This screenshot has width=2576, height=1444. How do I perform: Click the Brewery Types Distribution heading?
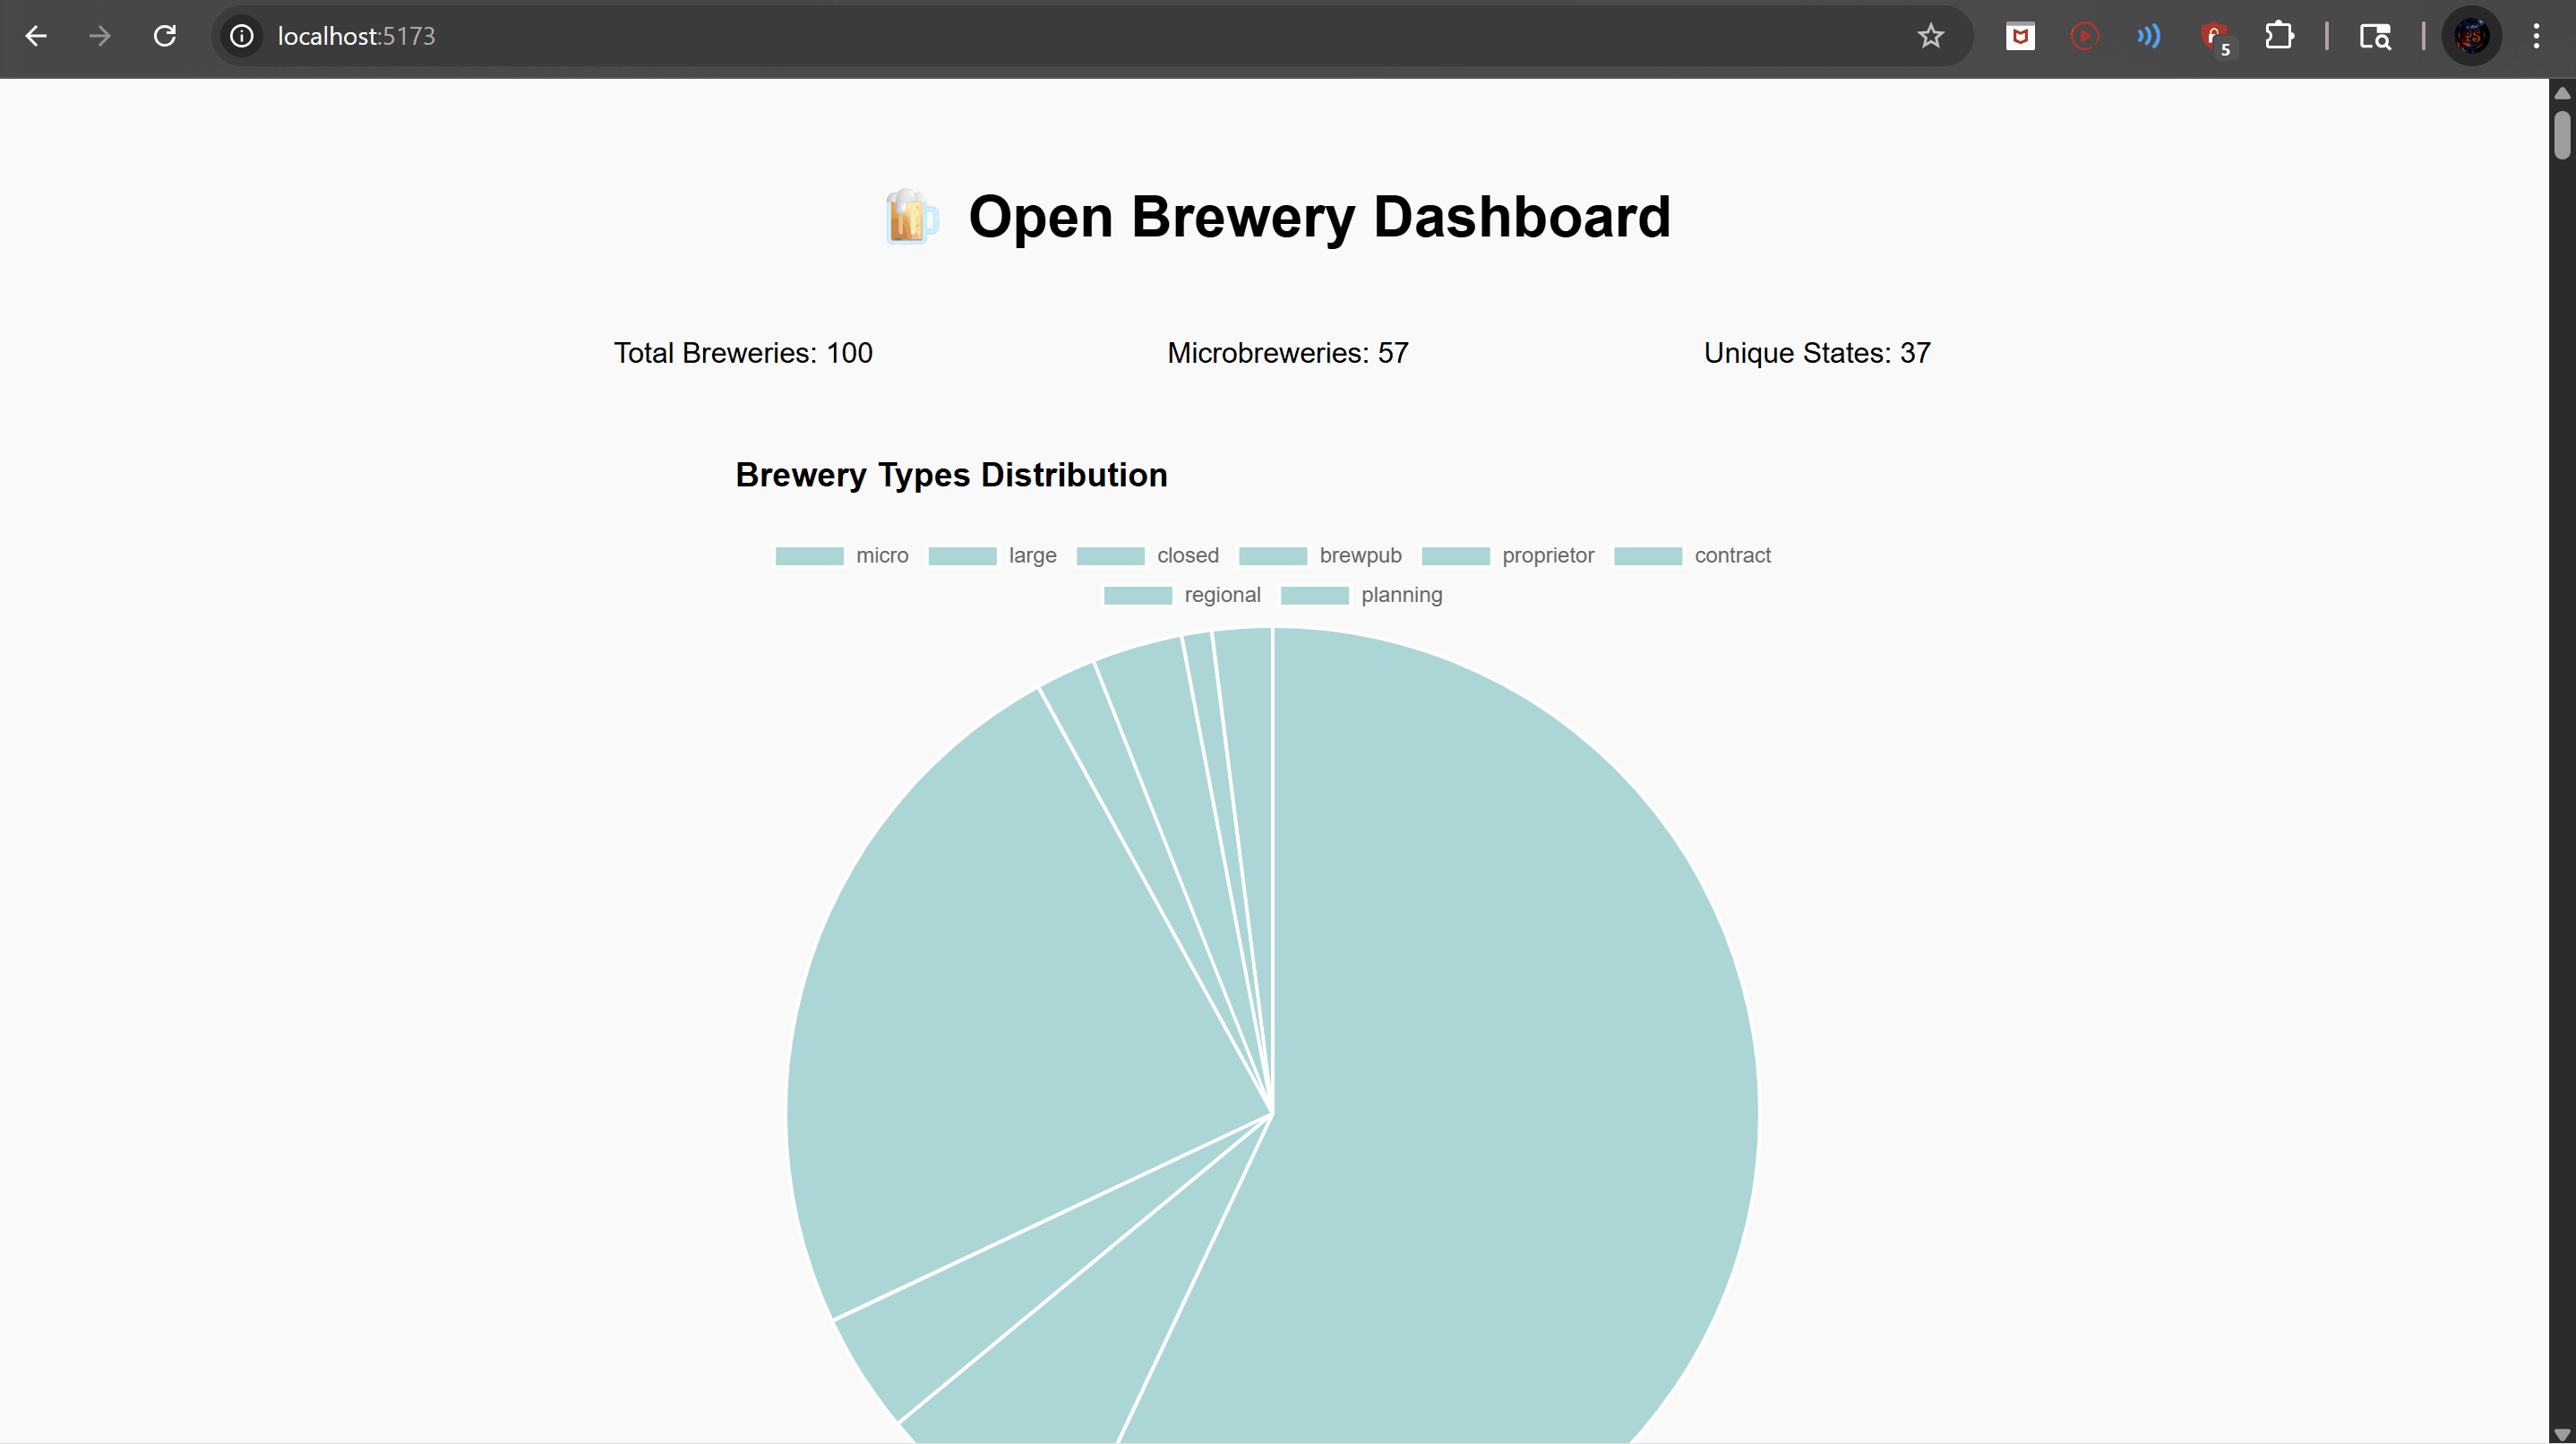(951, 475)
